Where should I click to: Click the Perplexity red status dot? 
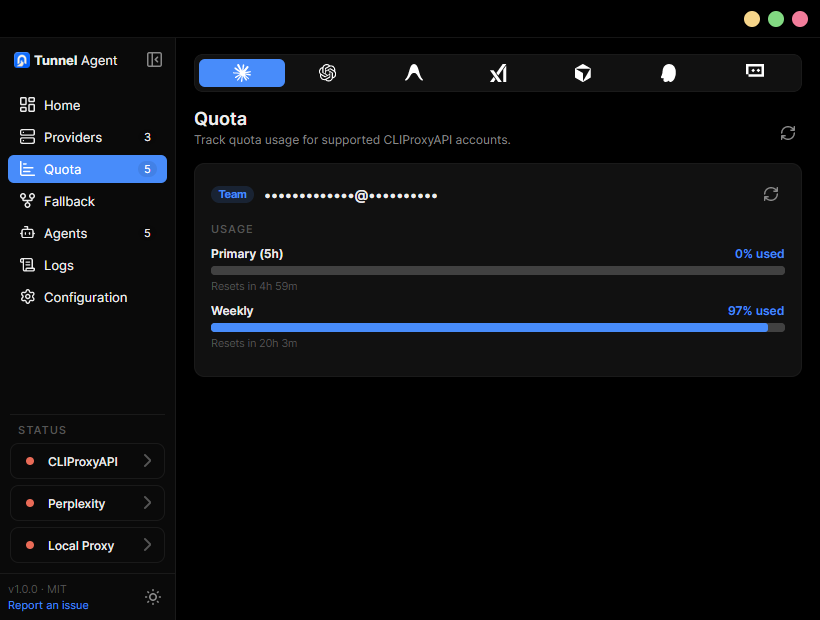pyautogui.click(x=30, y=503)
